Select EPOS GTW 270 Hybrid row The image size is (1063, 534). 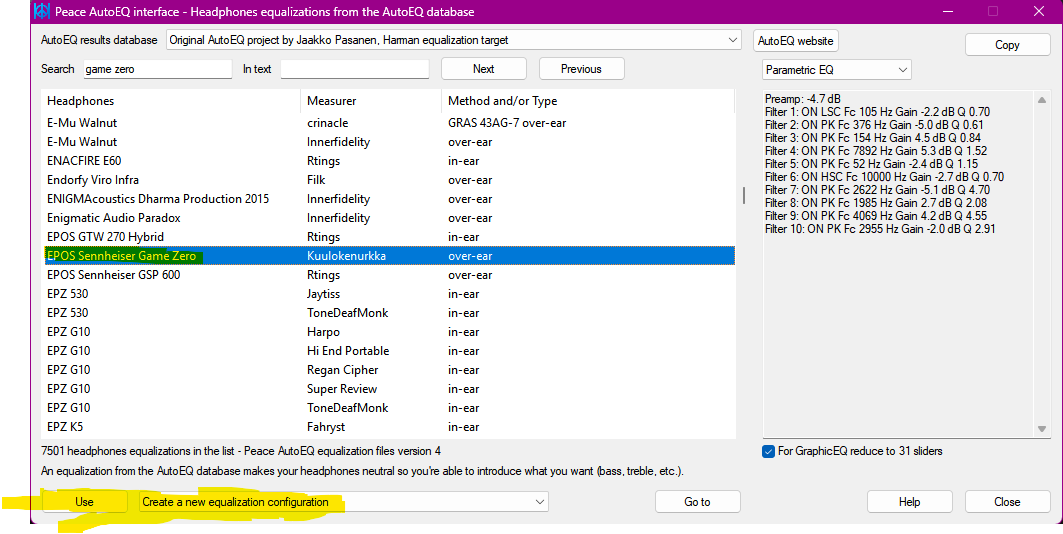(x=388, y=237)
